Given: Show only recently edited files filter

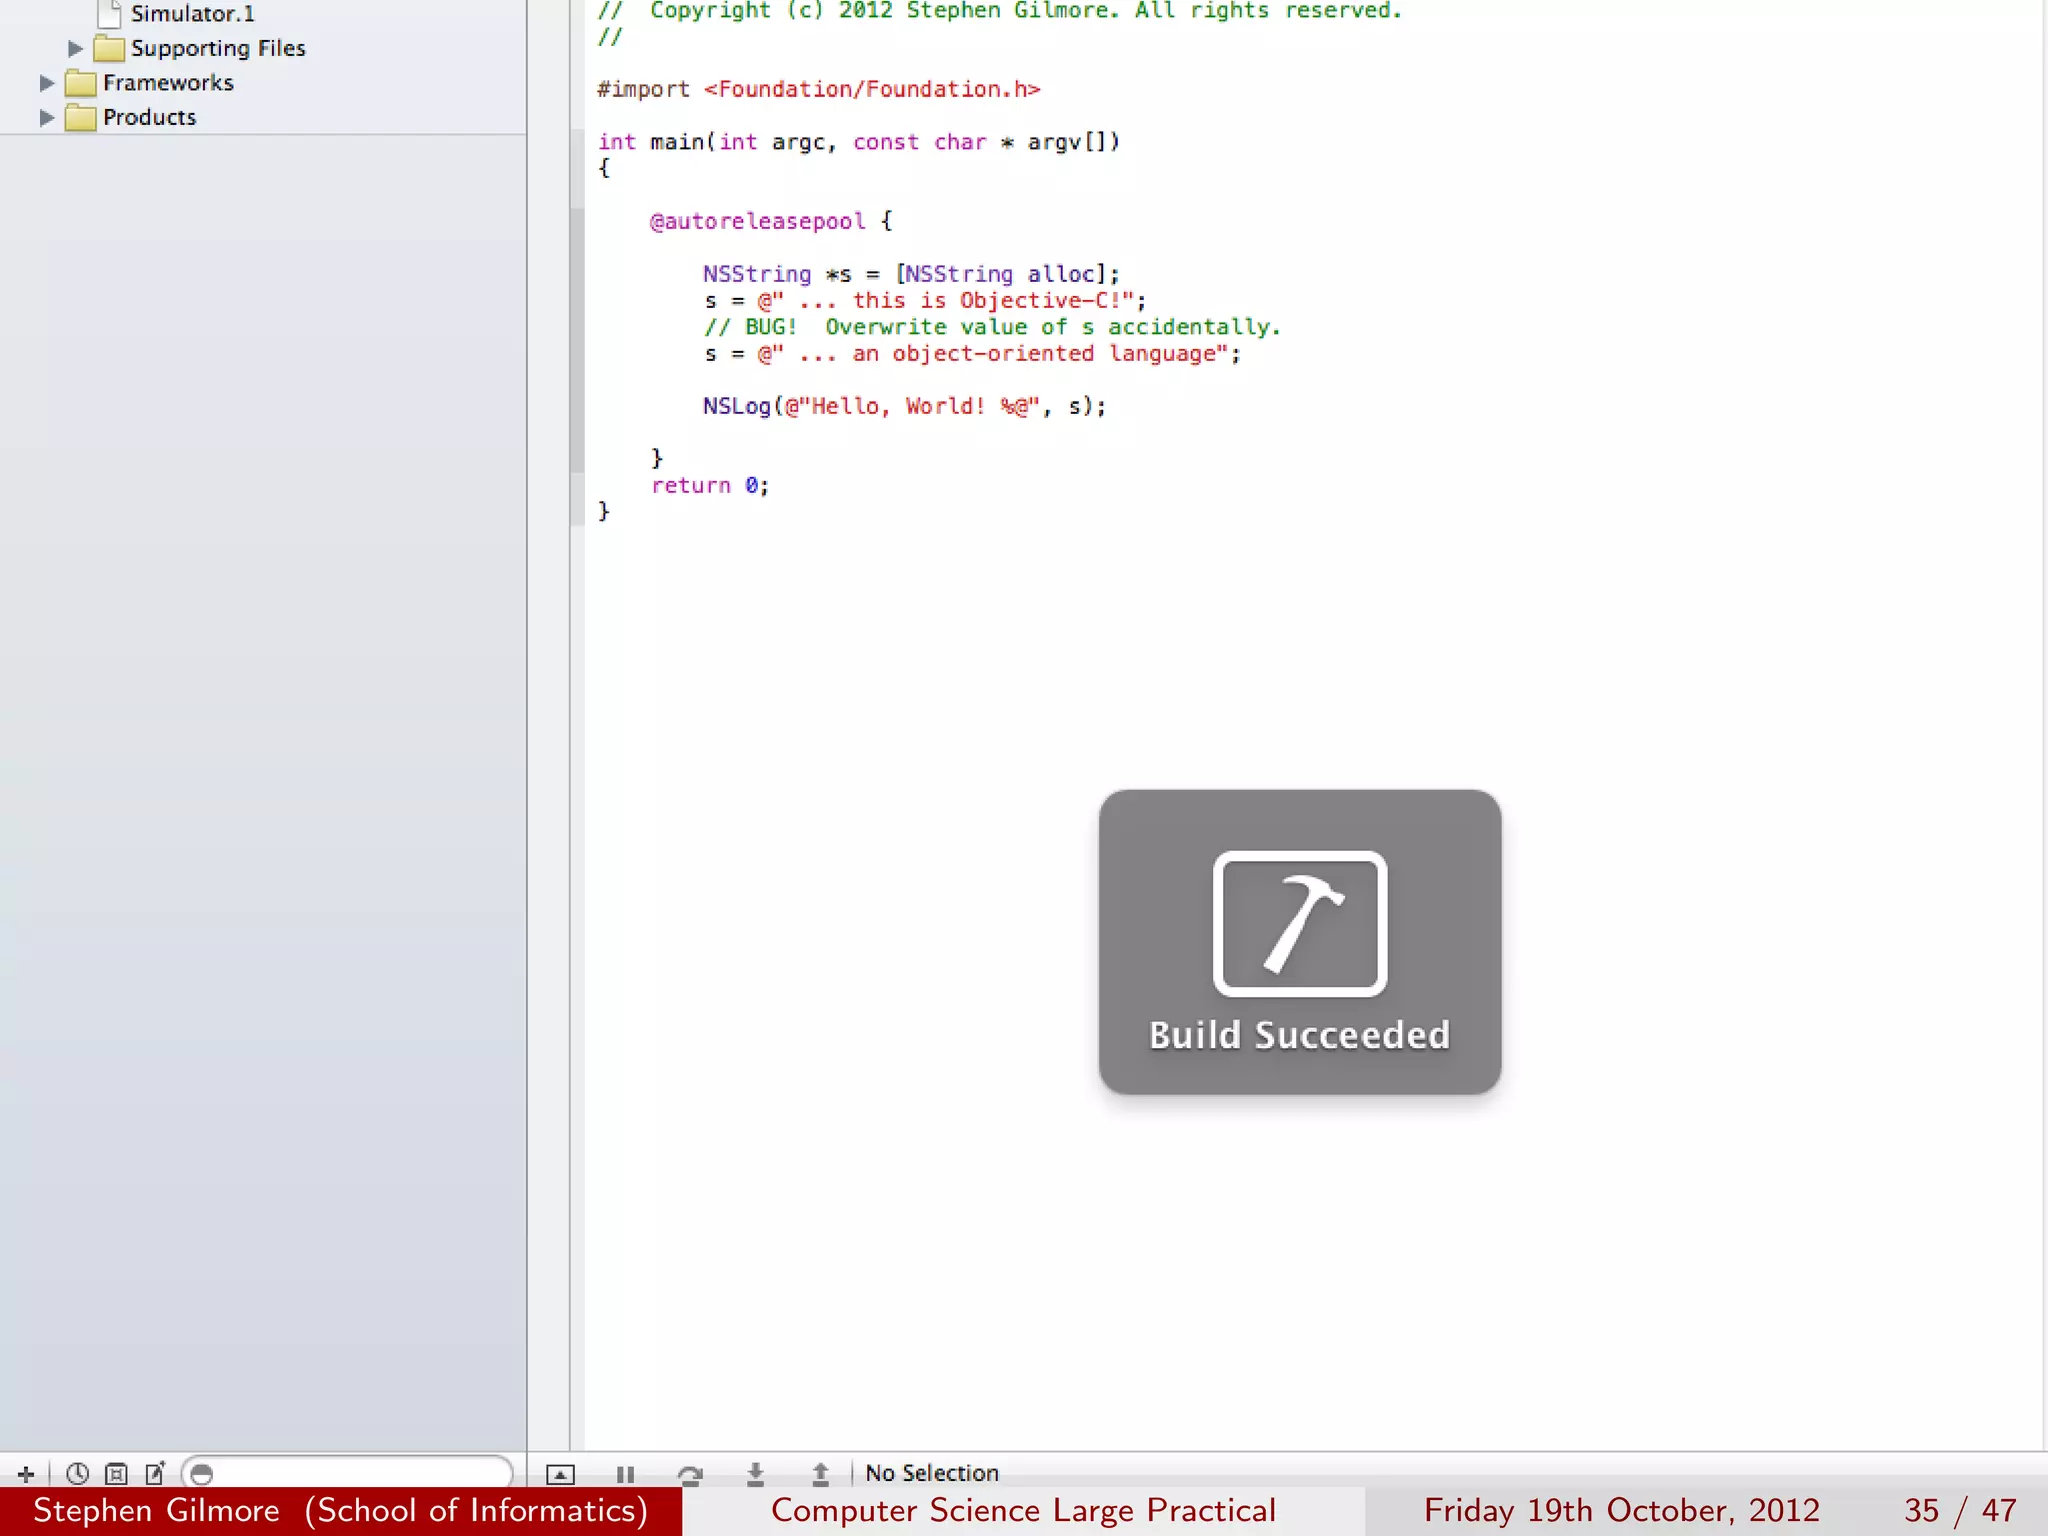Looking at the screenshot, I should click(77, 1473).
